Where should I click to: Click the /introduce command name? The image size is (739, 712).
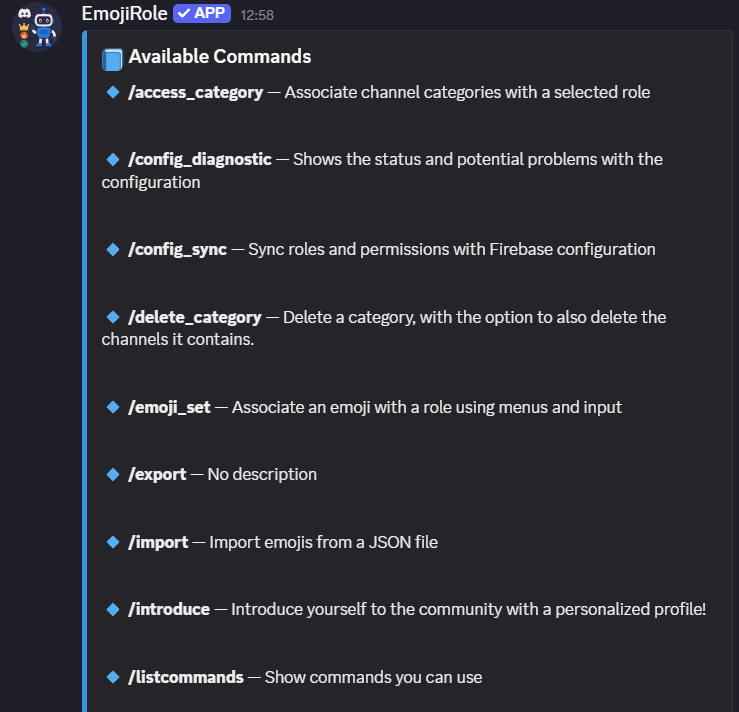[169, 610]
